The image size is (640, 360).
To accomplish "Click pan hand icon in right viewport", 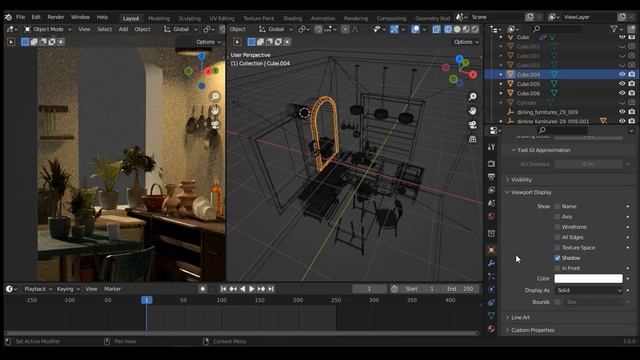I will click(473, 111).
